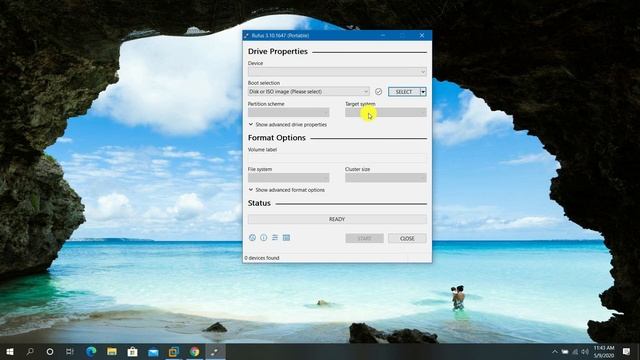Open the Cluster size dropdown
This screenshot has height=360, width=640.
click(386, 178)
